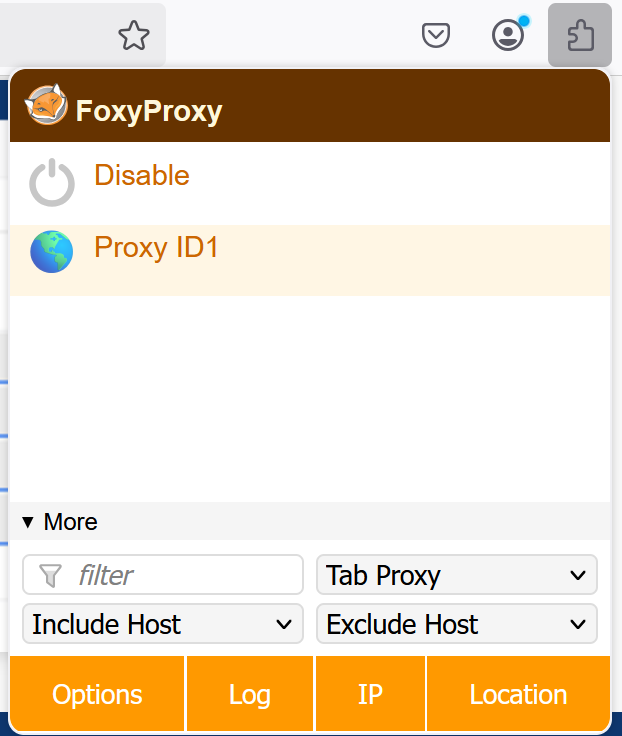The width and height of the screenshot is (622, 736).
Task: Open the Log view
Action: point(250,694)
